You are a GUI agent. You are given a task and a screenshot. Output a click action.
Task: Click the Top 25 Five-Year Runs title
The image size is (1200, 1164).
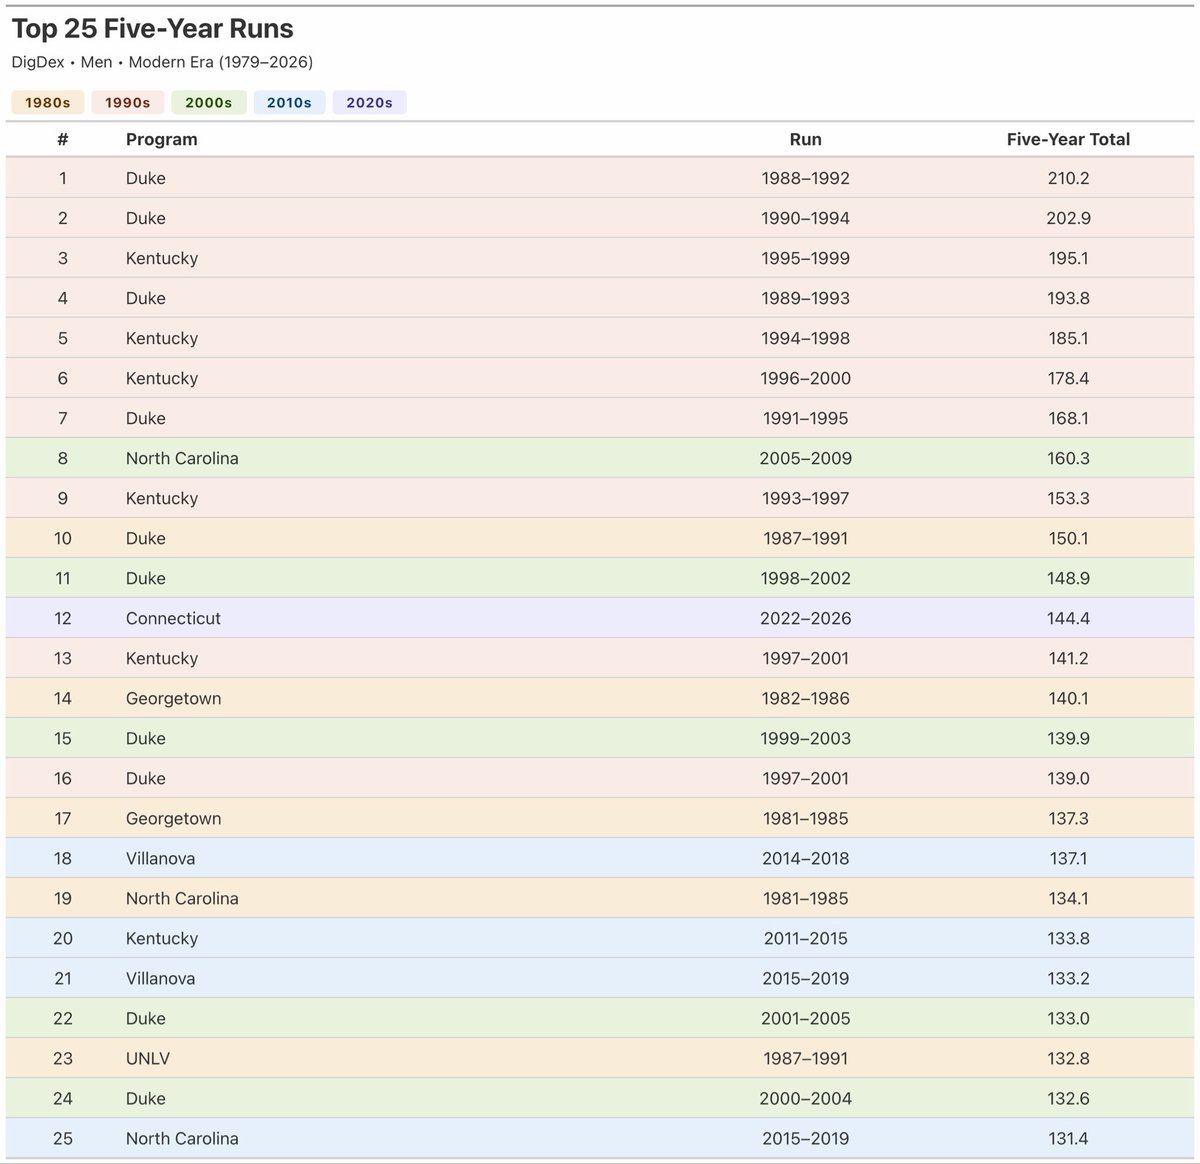(153, 29)
